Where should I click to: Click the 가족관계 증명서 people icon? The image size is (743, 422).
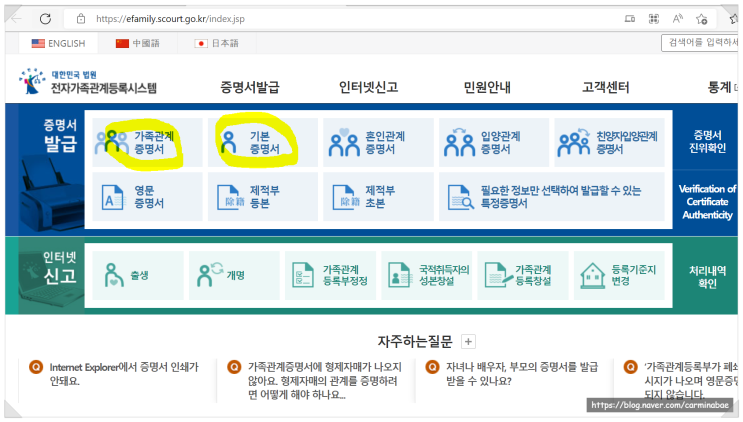112,143
